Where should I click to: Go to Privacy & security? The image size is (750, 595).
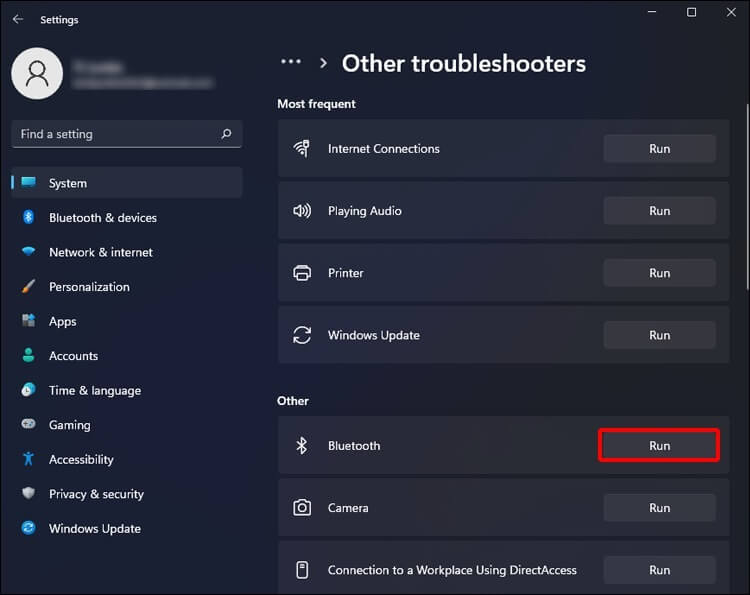pos(127,494)
